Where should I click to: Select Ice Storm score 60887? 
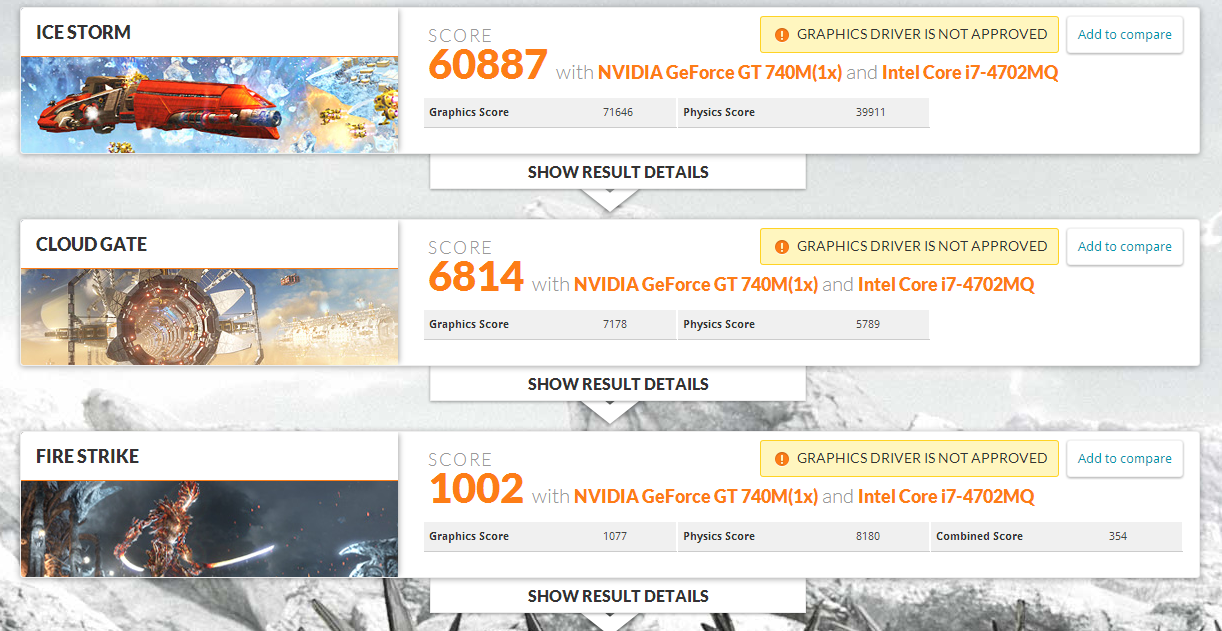coord(488,65)
